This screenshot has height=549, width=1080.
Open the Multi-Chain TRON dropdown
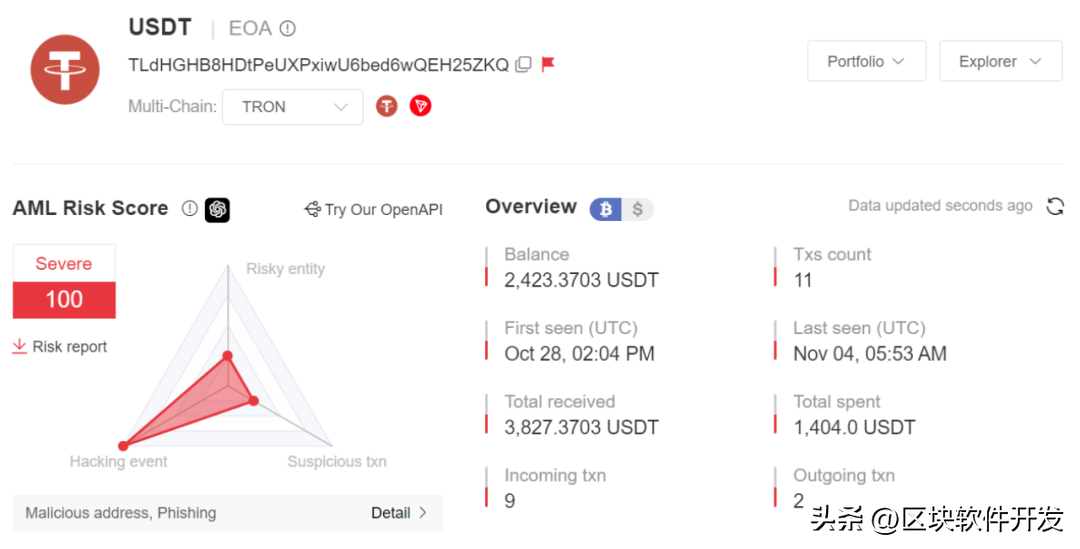(293, 107)
